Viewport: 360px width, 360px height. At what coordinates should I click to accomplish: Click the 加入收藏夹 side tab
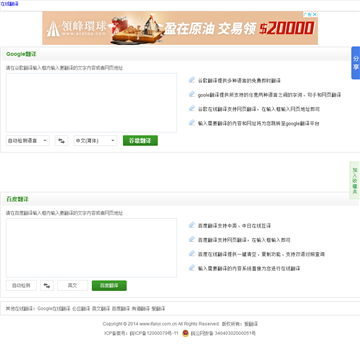355,180
